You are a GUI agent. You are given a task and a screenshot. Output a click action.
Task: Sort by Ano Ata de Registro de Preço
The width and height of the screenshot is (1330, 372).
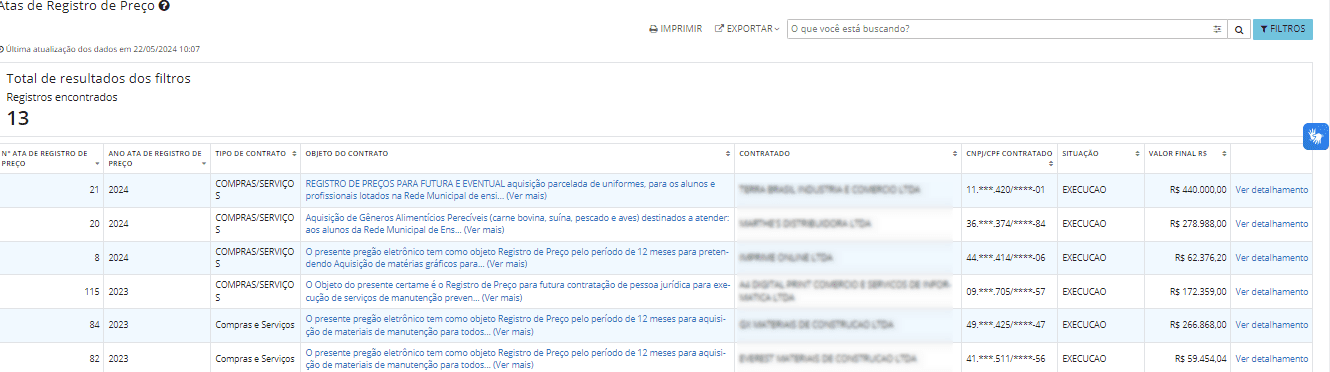pyautogui.click(x=156, y=158)
